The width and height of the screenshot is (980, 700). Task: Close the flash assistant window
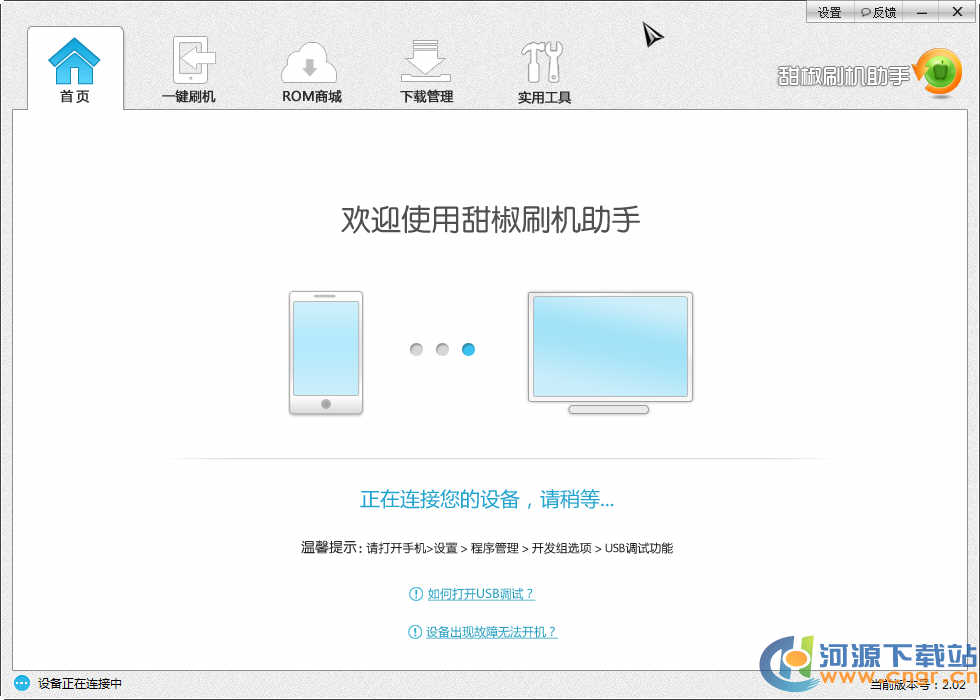pyautogui.click(x=957, y=11)
